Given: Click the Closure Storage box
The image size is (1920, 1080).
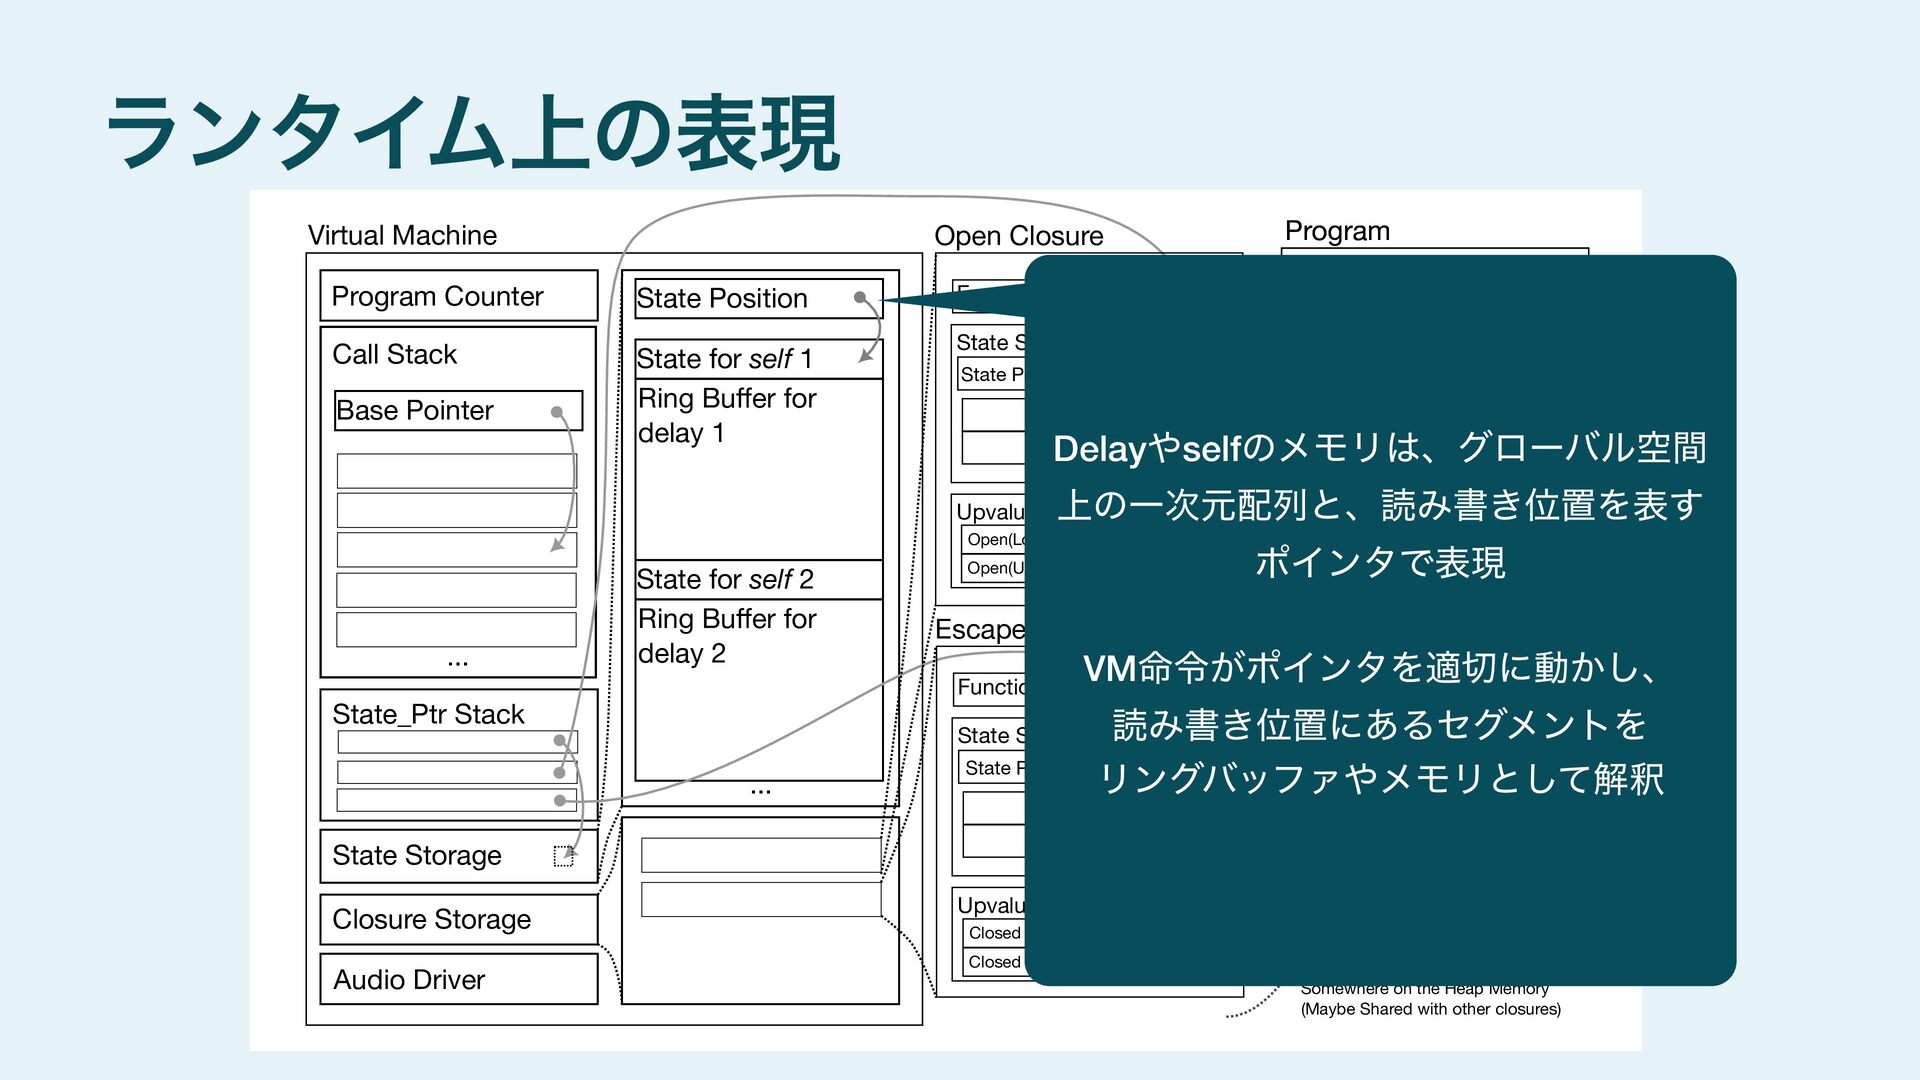Looking at the screenshot, I should (x=458, y=920).
